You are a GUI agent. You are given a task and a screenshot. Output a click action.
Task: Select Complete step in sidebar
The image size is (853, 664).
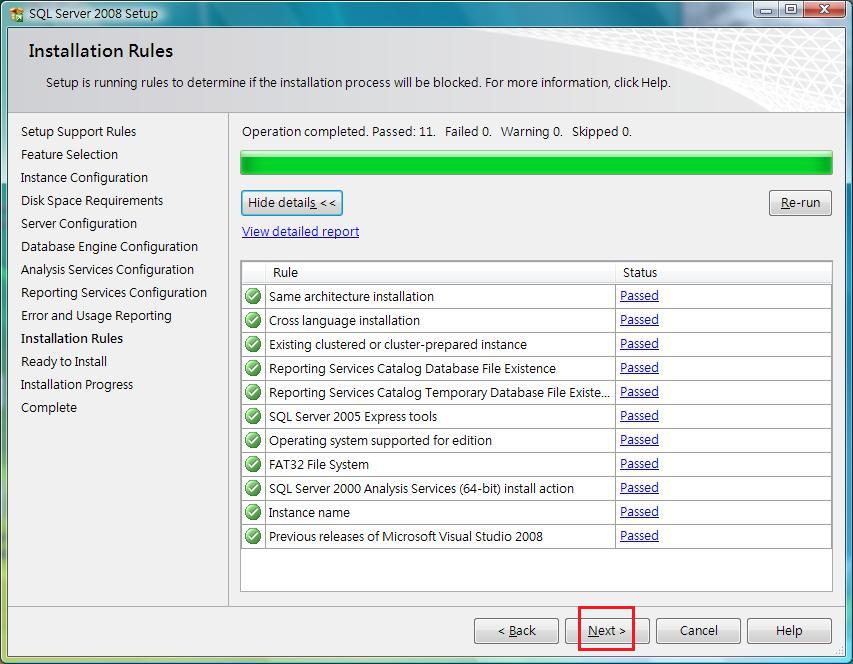point(49,408)
